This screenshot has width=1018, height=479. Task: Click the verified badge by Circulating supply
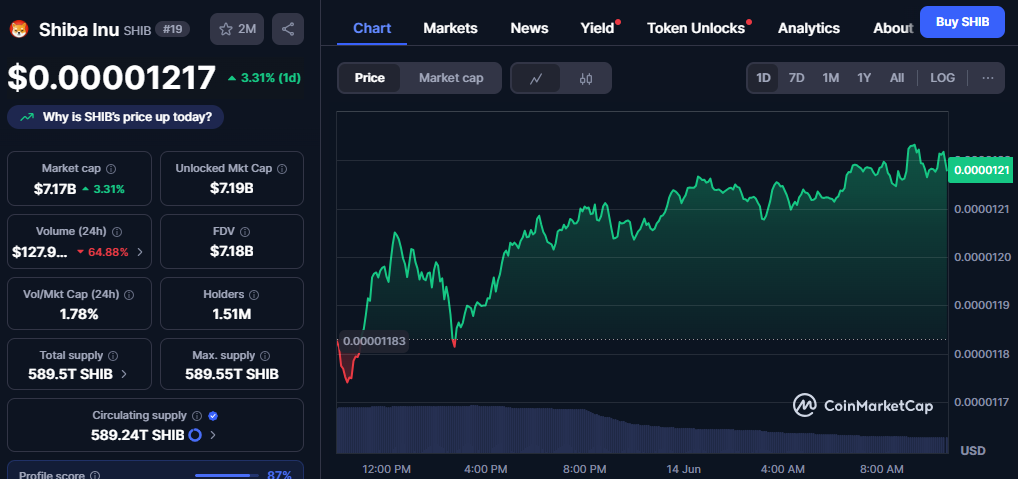click(x=213, y=415)
